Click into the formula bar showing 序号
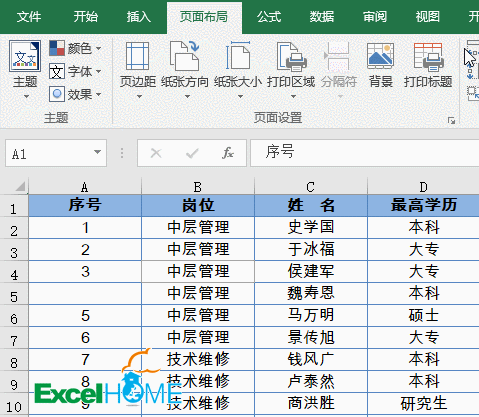 click(x=364, y=153)
